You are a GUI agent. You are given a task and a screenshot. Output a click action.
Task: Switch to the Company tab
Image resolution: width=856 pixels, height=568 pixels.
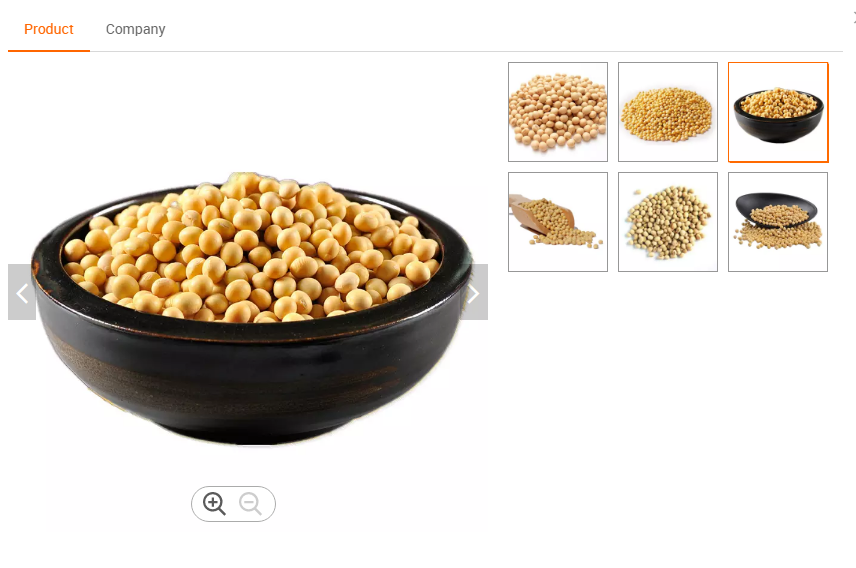click(x=135, y=29)
